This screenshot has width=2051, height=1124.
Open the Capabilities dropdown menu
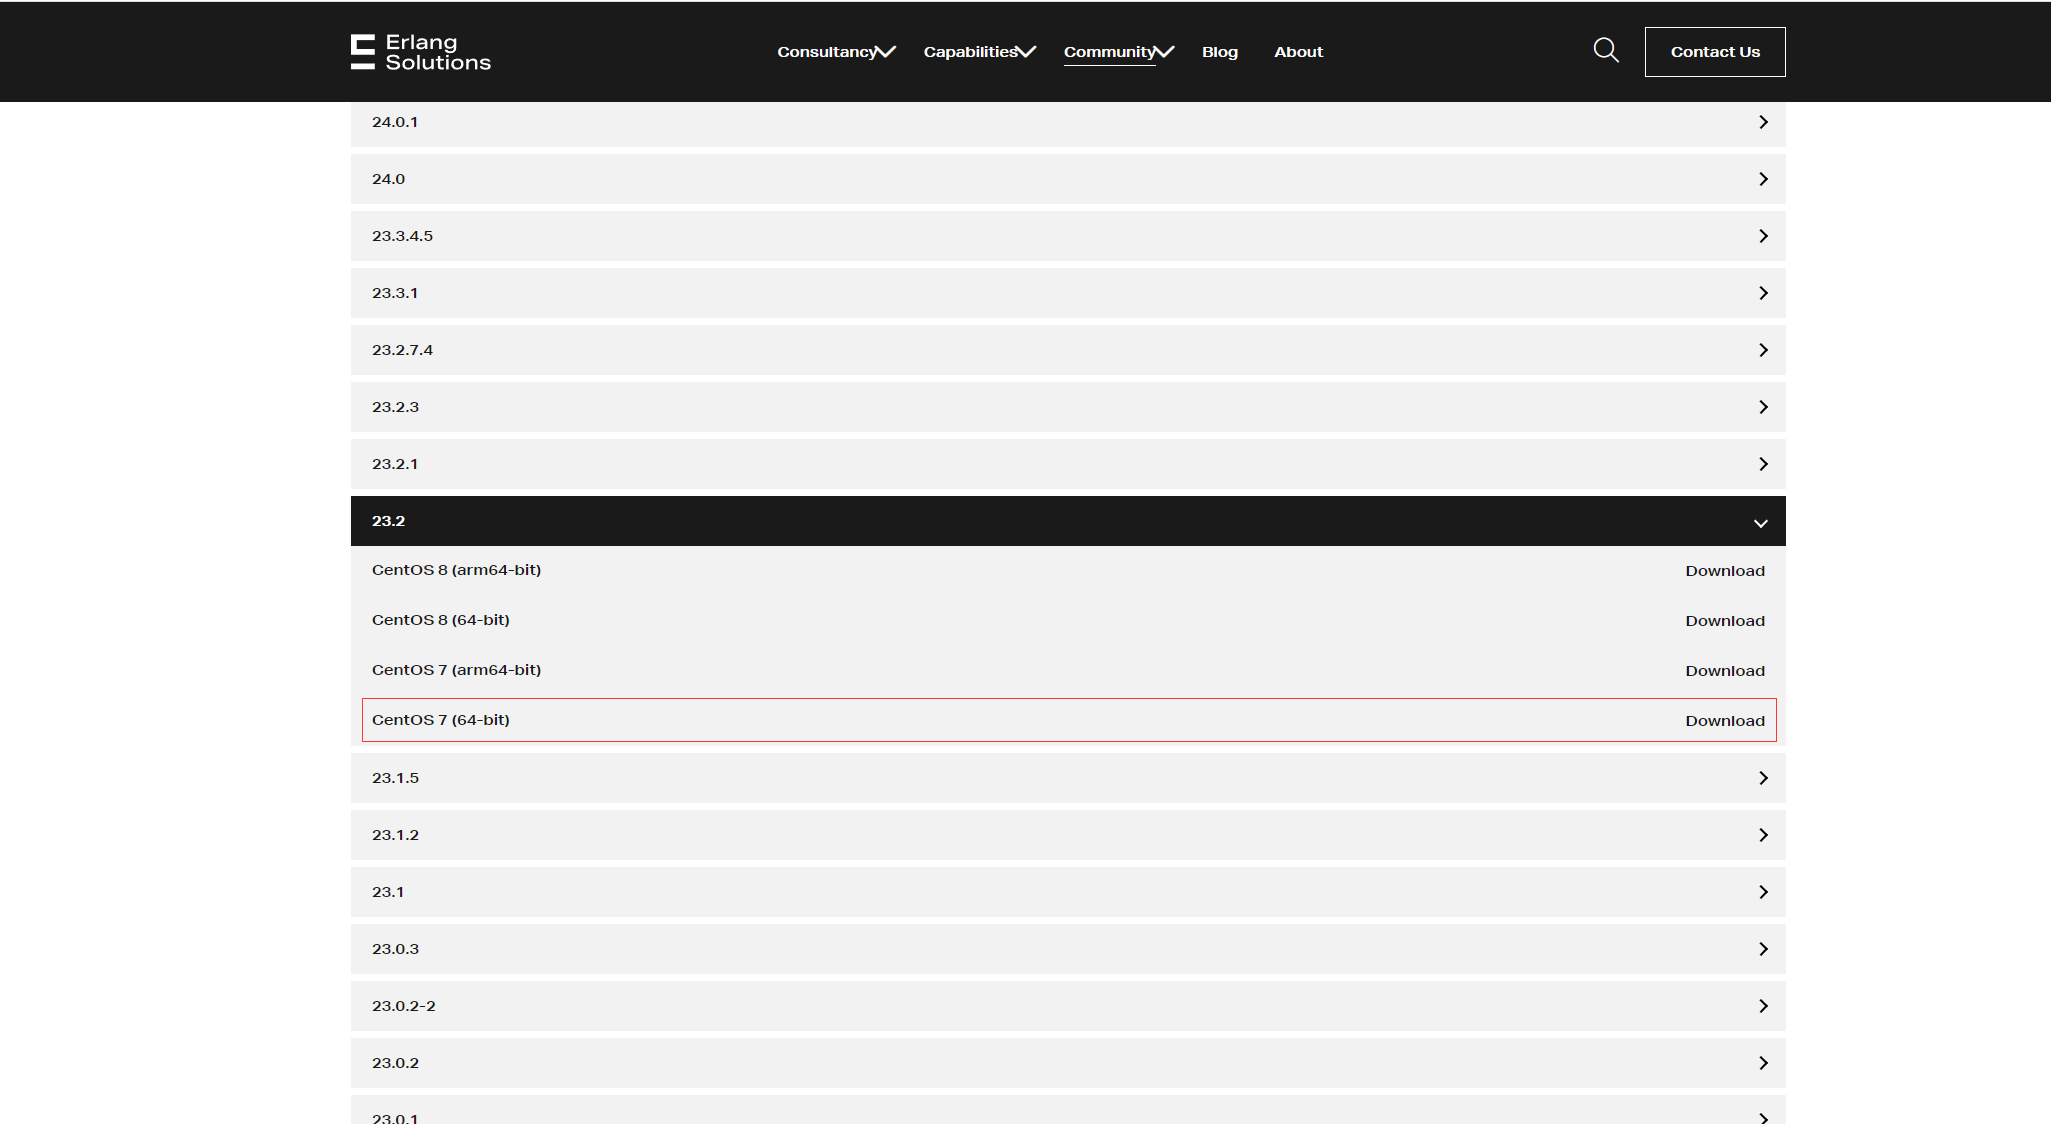coord(979,52)
